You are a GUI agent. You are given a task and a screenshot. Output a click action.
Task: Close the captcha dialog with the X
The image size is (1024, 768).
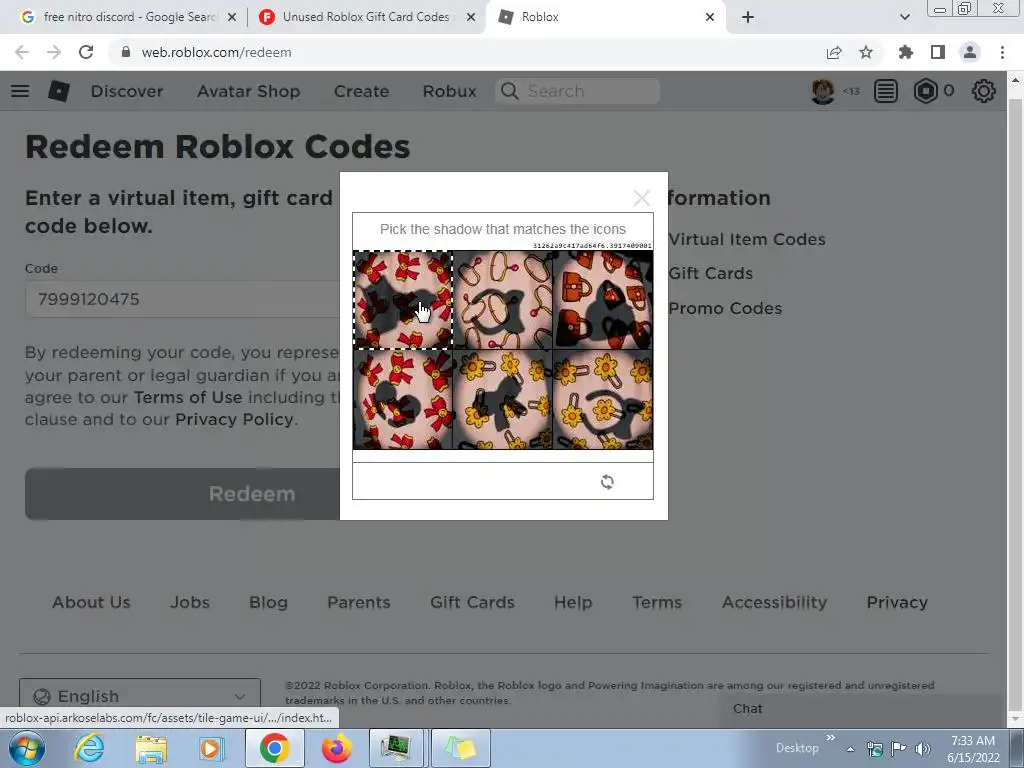(641, 198)
